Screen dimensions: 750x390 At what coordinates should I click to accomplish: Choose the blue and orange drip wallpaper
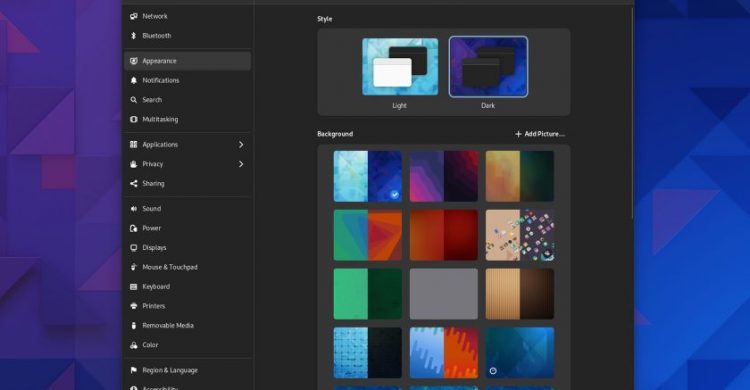(x=444, y=353)
